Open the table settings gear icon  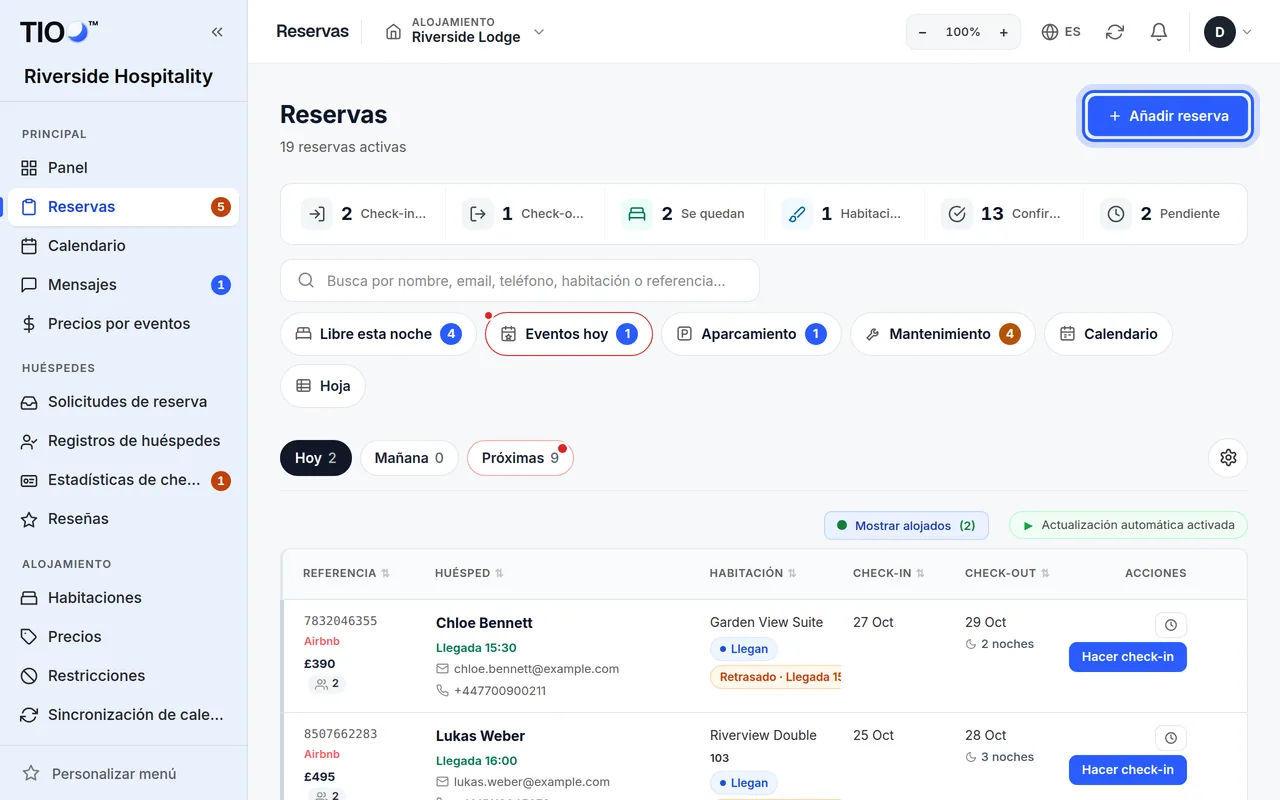coord(1228,458)
